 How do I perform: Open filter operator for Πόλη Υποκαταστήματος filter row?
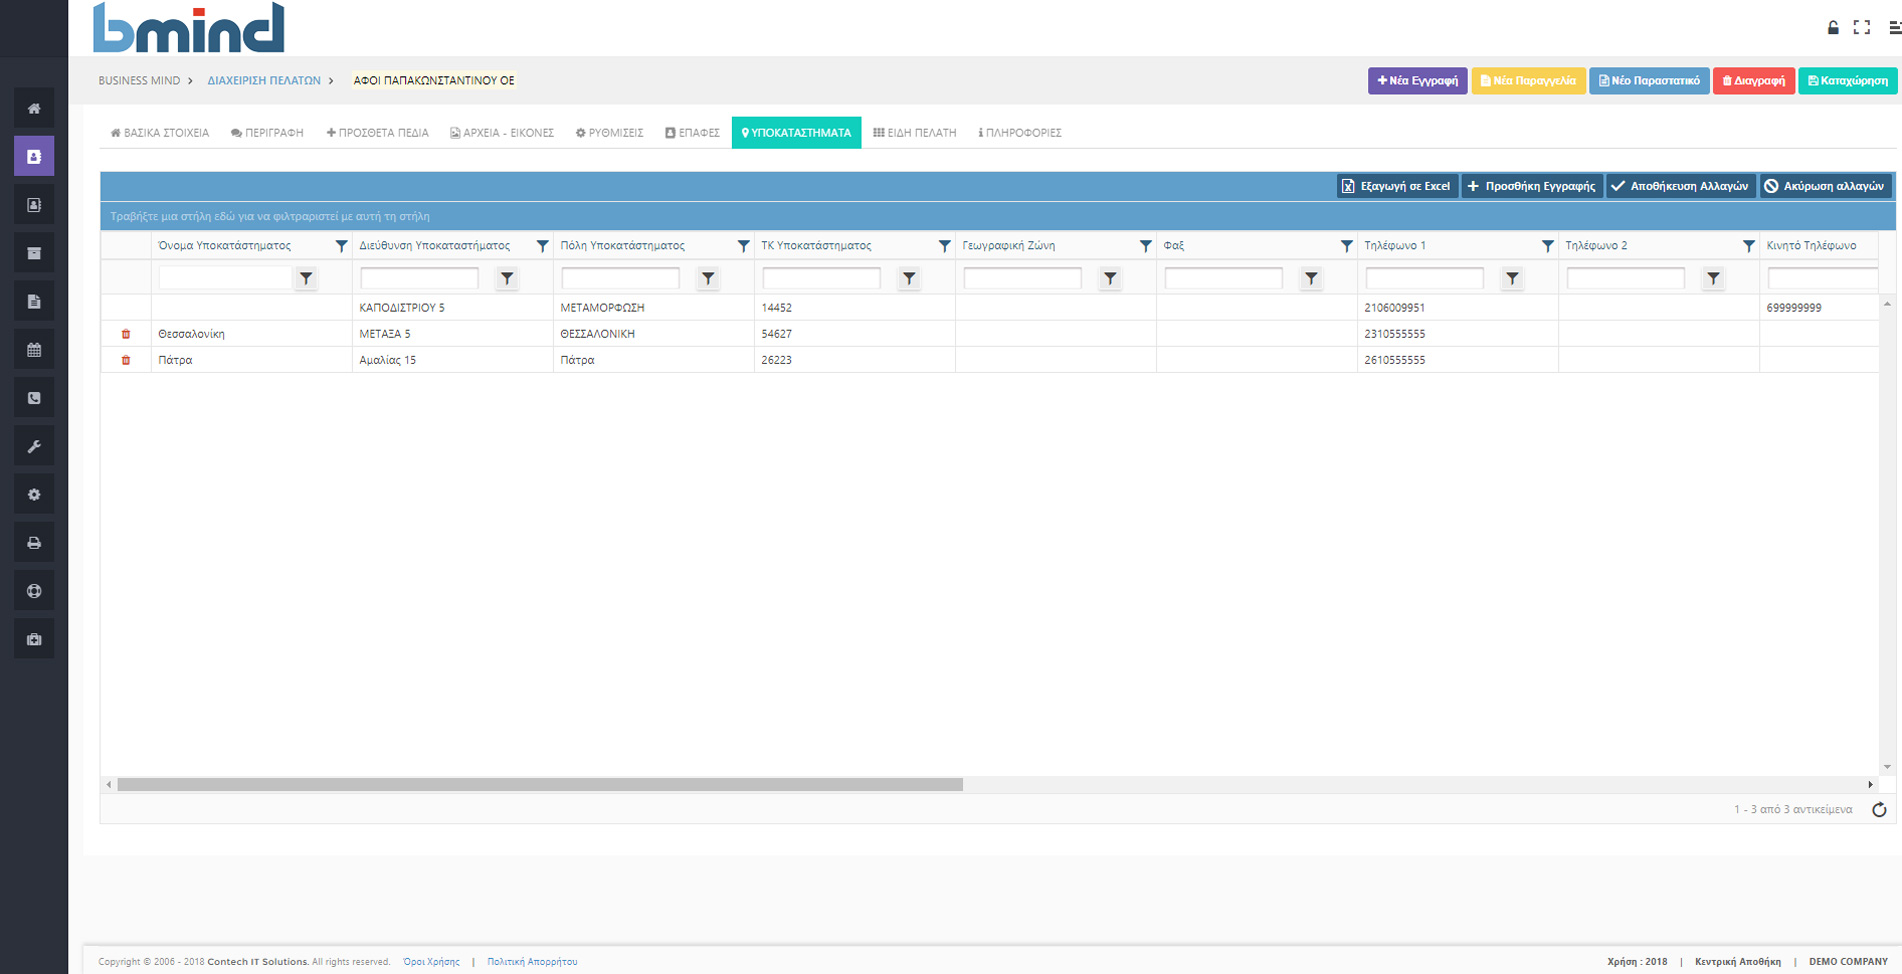[708, 279]
